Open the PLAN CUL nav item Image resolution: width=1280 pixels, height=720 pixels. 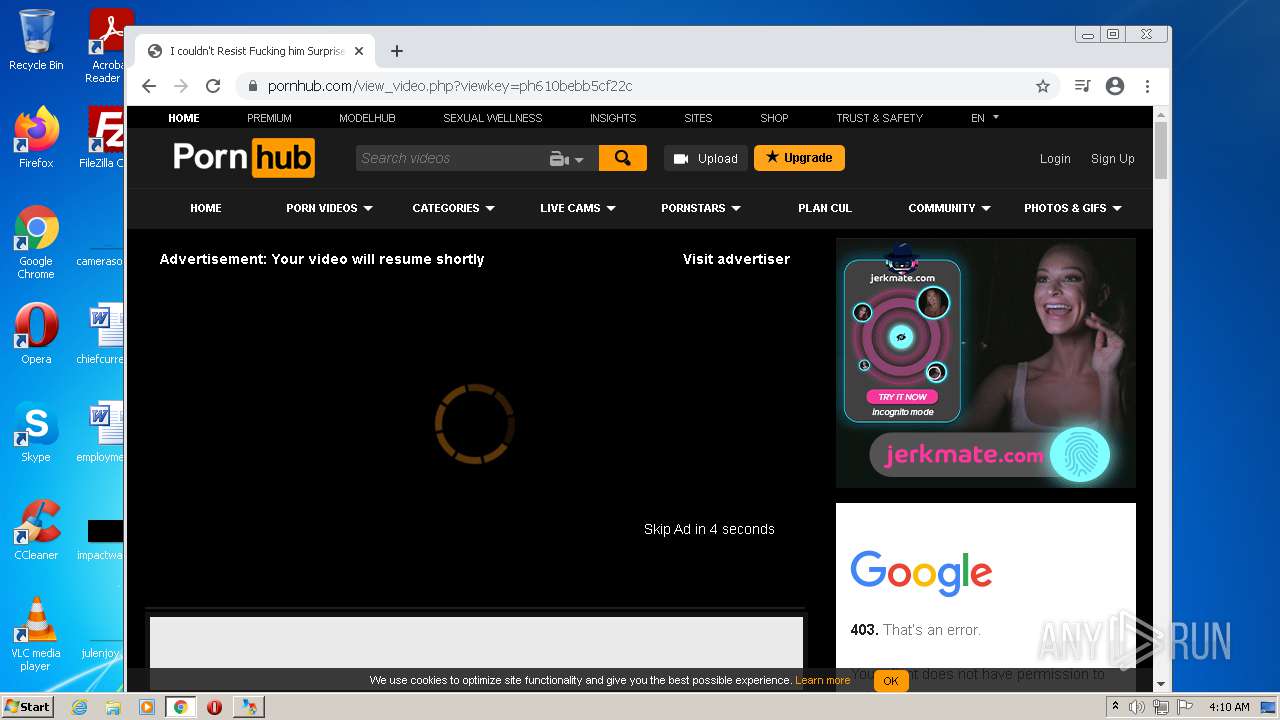click(x=825, y=208)
